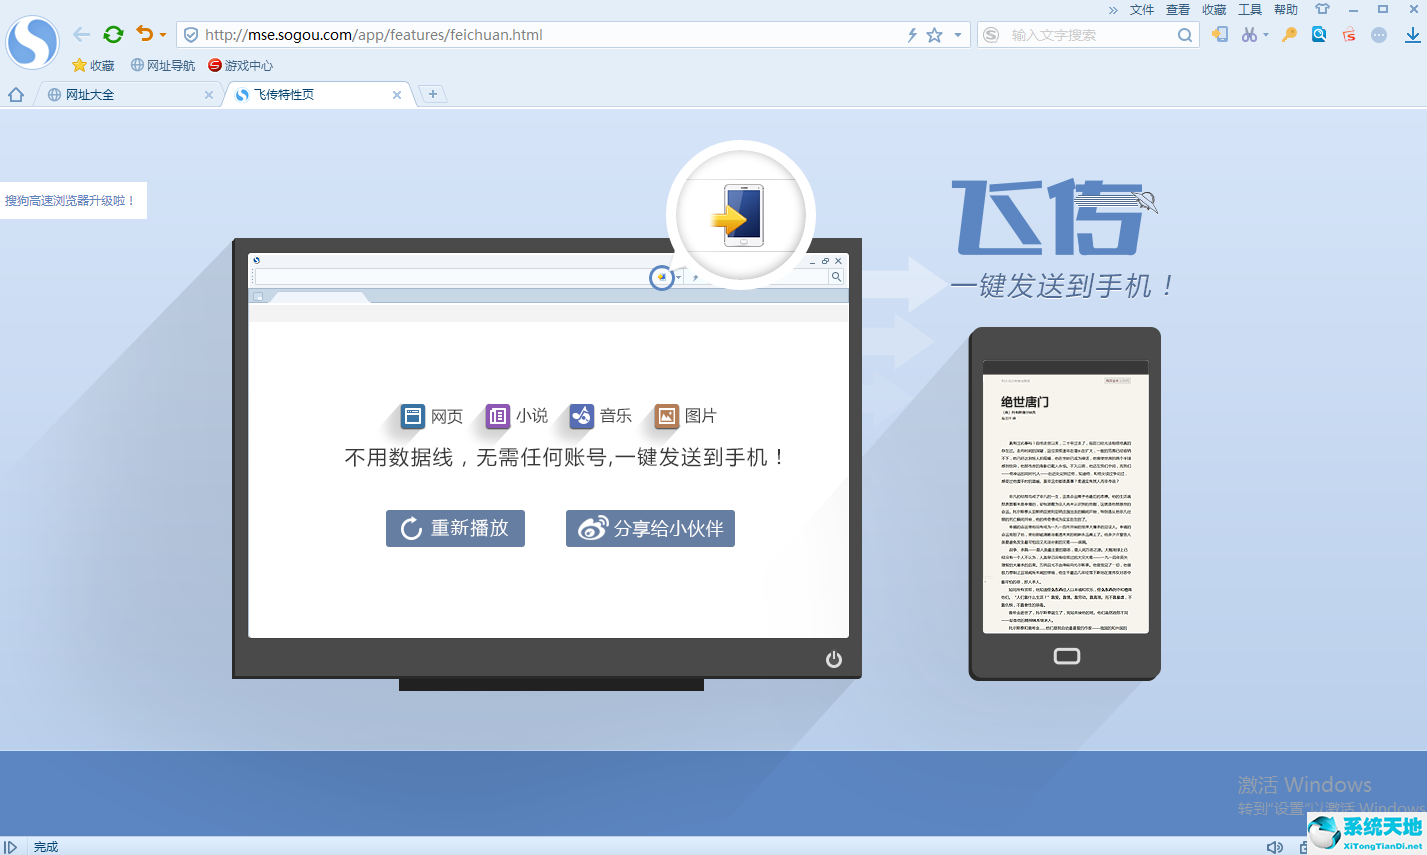Open a new tab with the plus button
Viewport: 1427px width, 855px height.
pyautogui.click(x=432, y=94)
